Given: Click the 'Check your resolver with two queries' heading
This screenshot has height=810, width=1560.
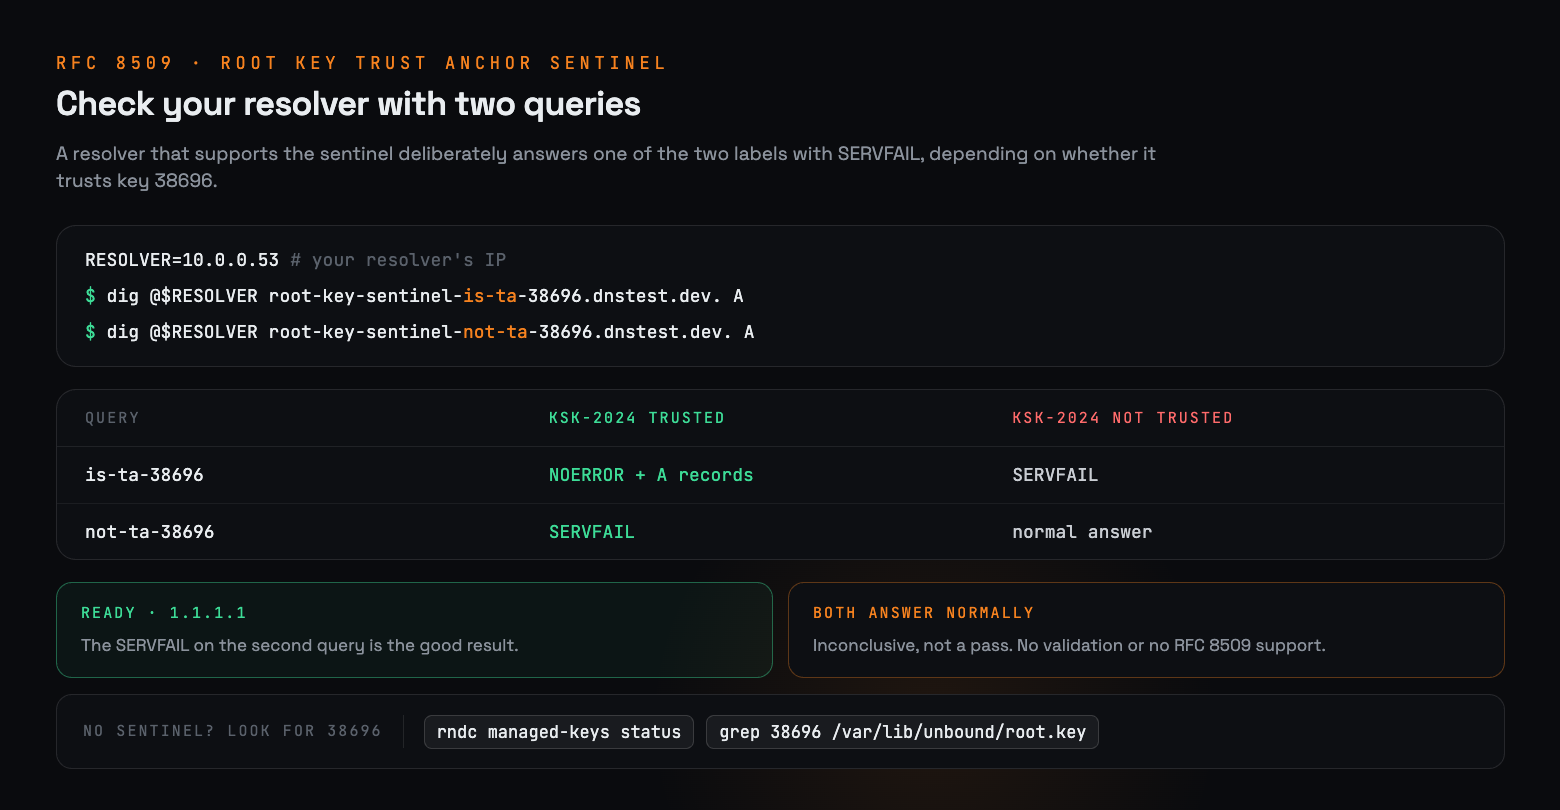Looking at the screenshot, I should (348, 104).
